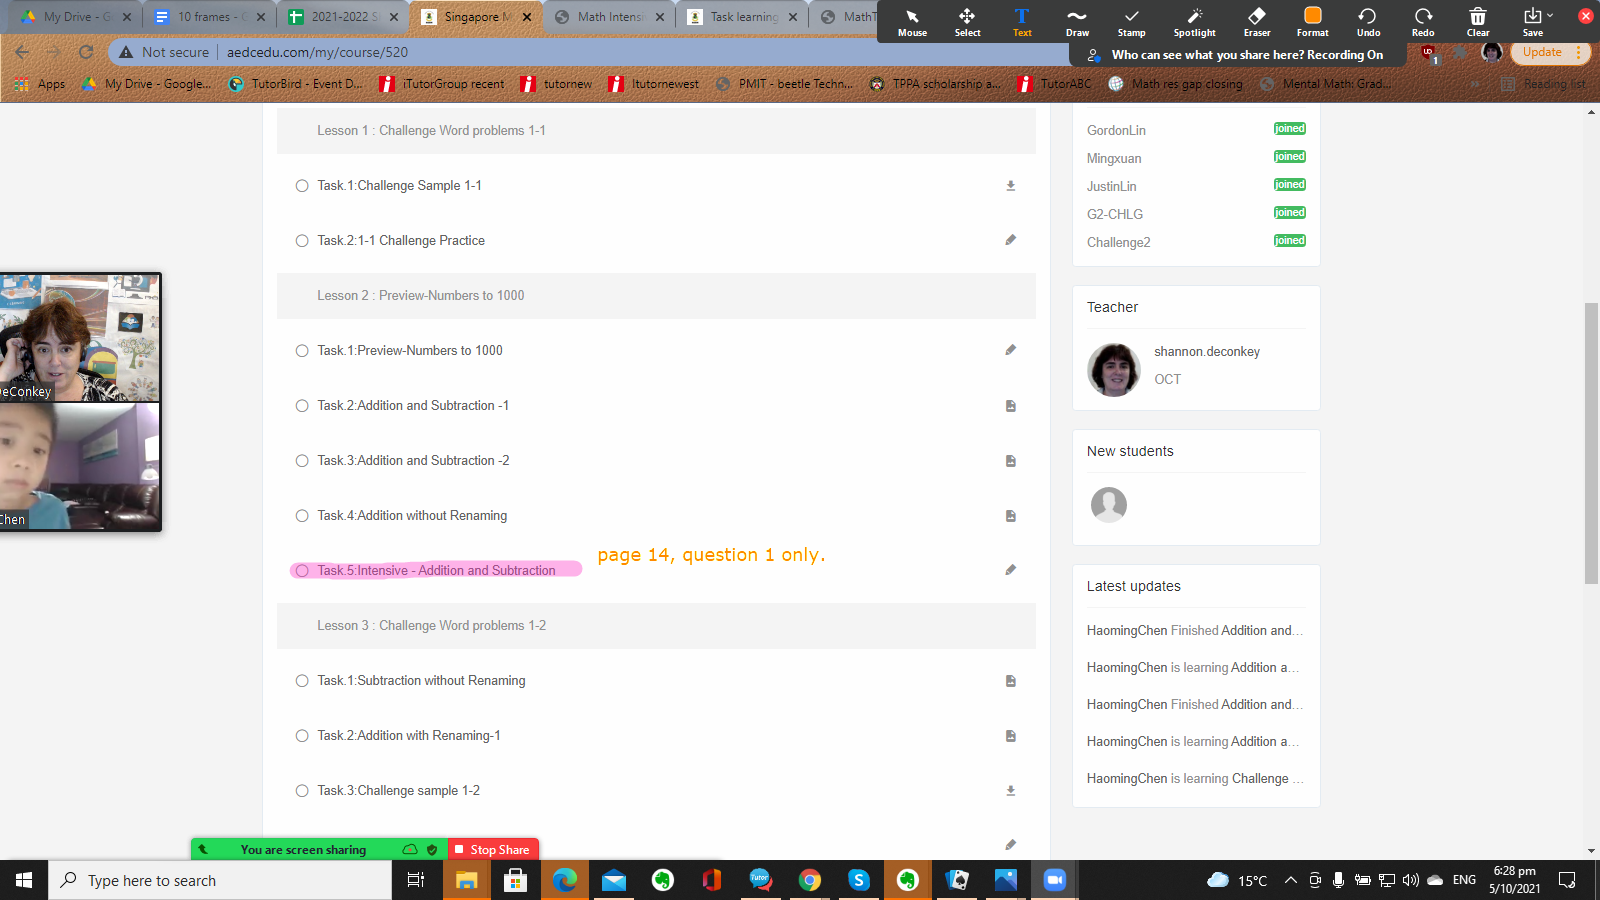Click Stop Share button

click(x=493, y=849)
